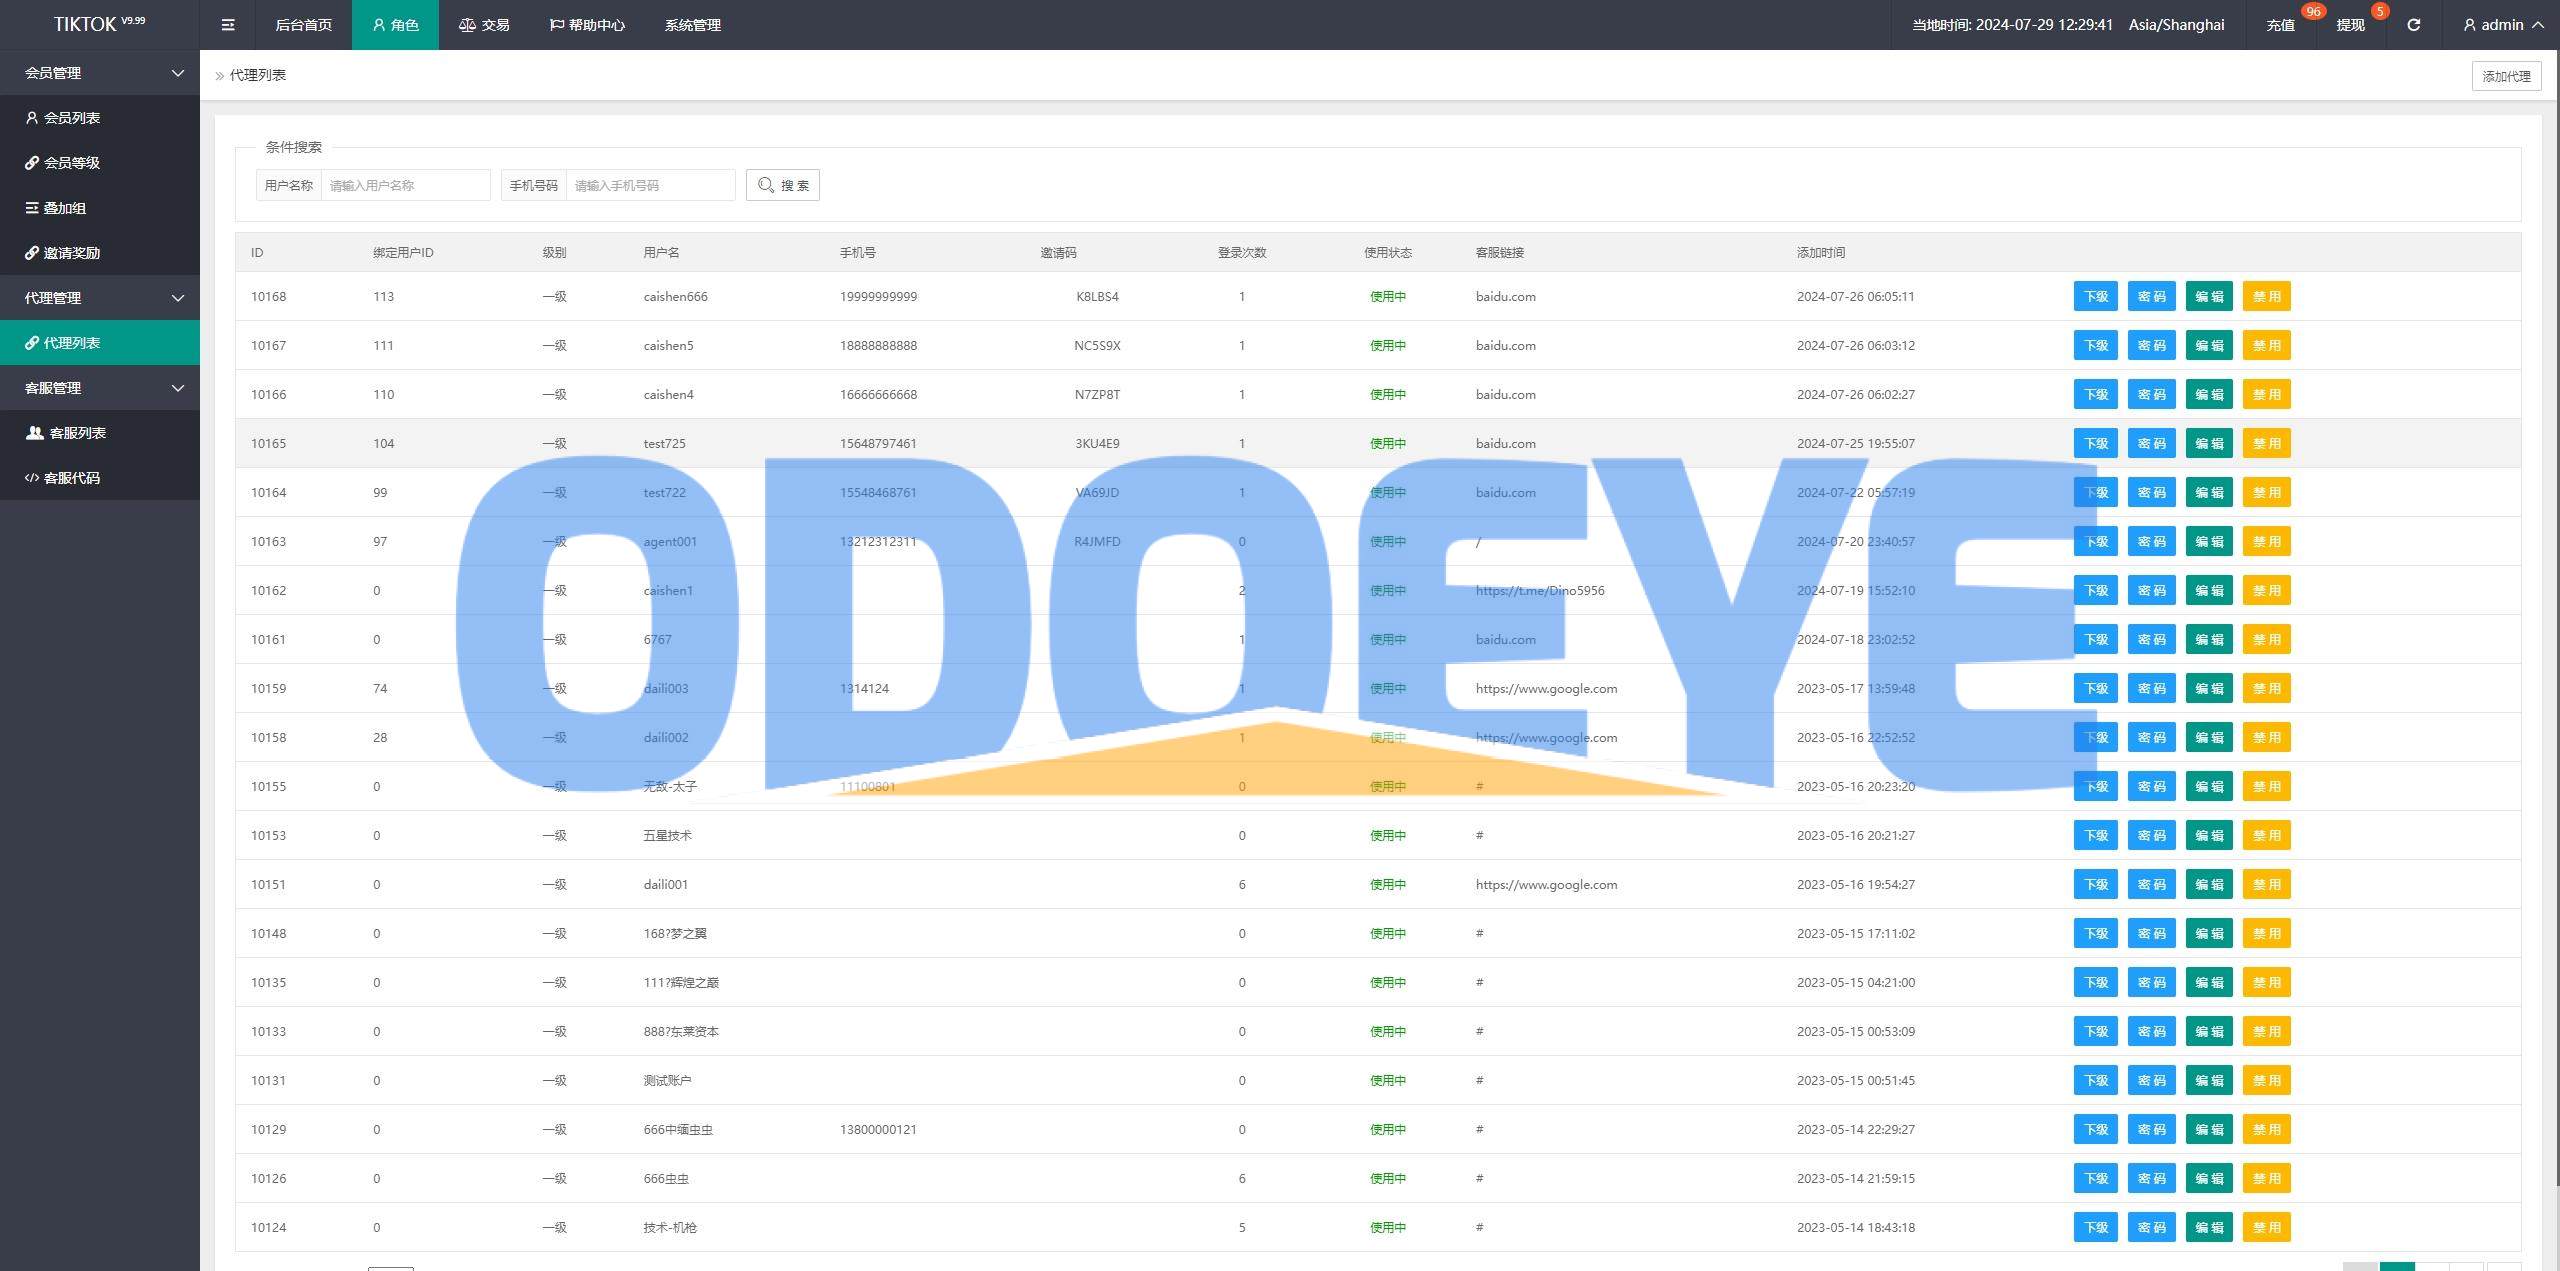Screen dimensions: 2560x1271
Task: Click 密码 for ID 10161 row
Action: point(2151,639)
